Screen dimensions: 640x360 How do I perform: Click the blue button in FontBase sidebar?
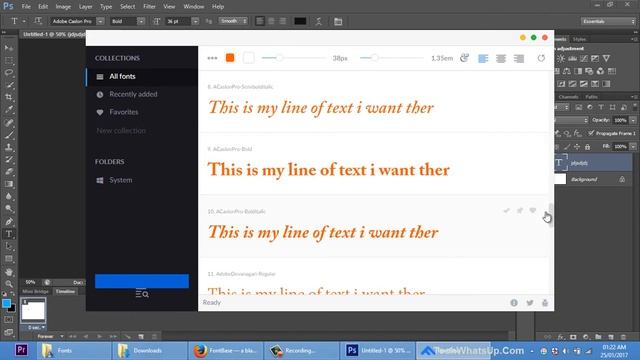[x=142, y=281]
